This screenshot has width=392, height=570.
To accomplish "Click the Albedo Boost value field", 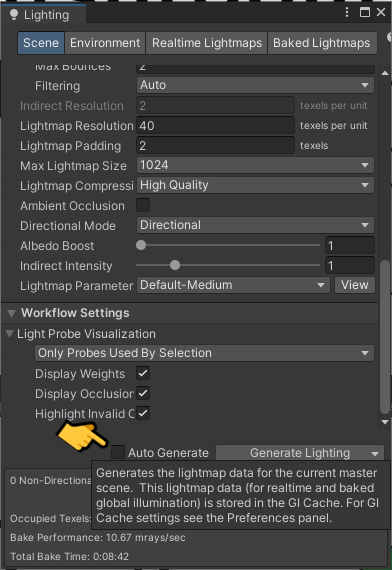I will click(350, 246).
